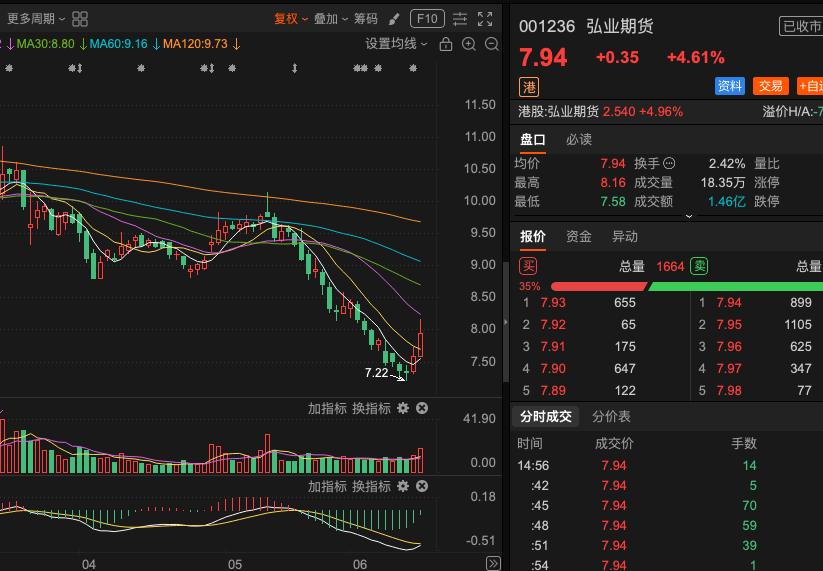The width and height of the screenshot is (823, 571).
Task: Click the 14:56 trade record row
Action: [x=667, y=466]
